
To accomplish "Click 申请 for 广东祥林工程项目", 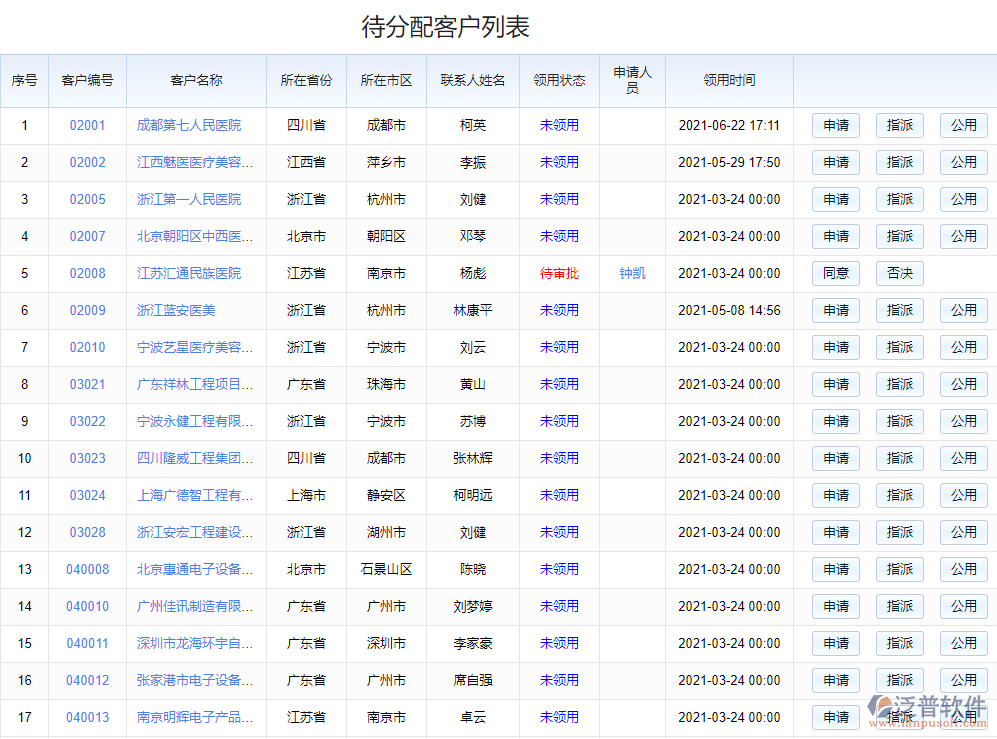I will (836, 384).
